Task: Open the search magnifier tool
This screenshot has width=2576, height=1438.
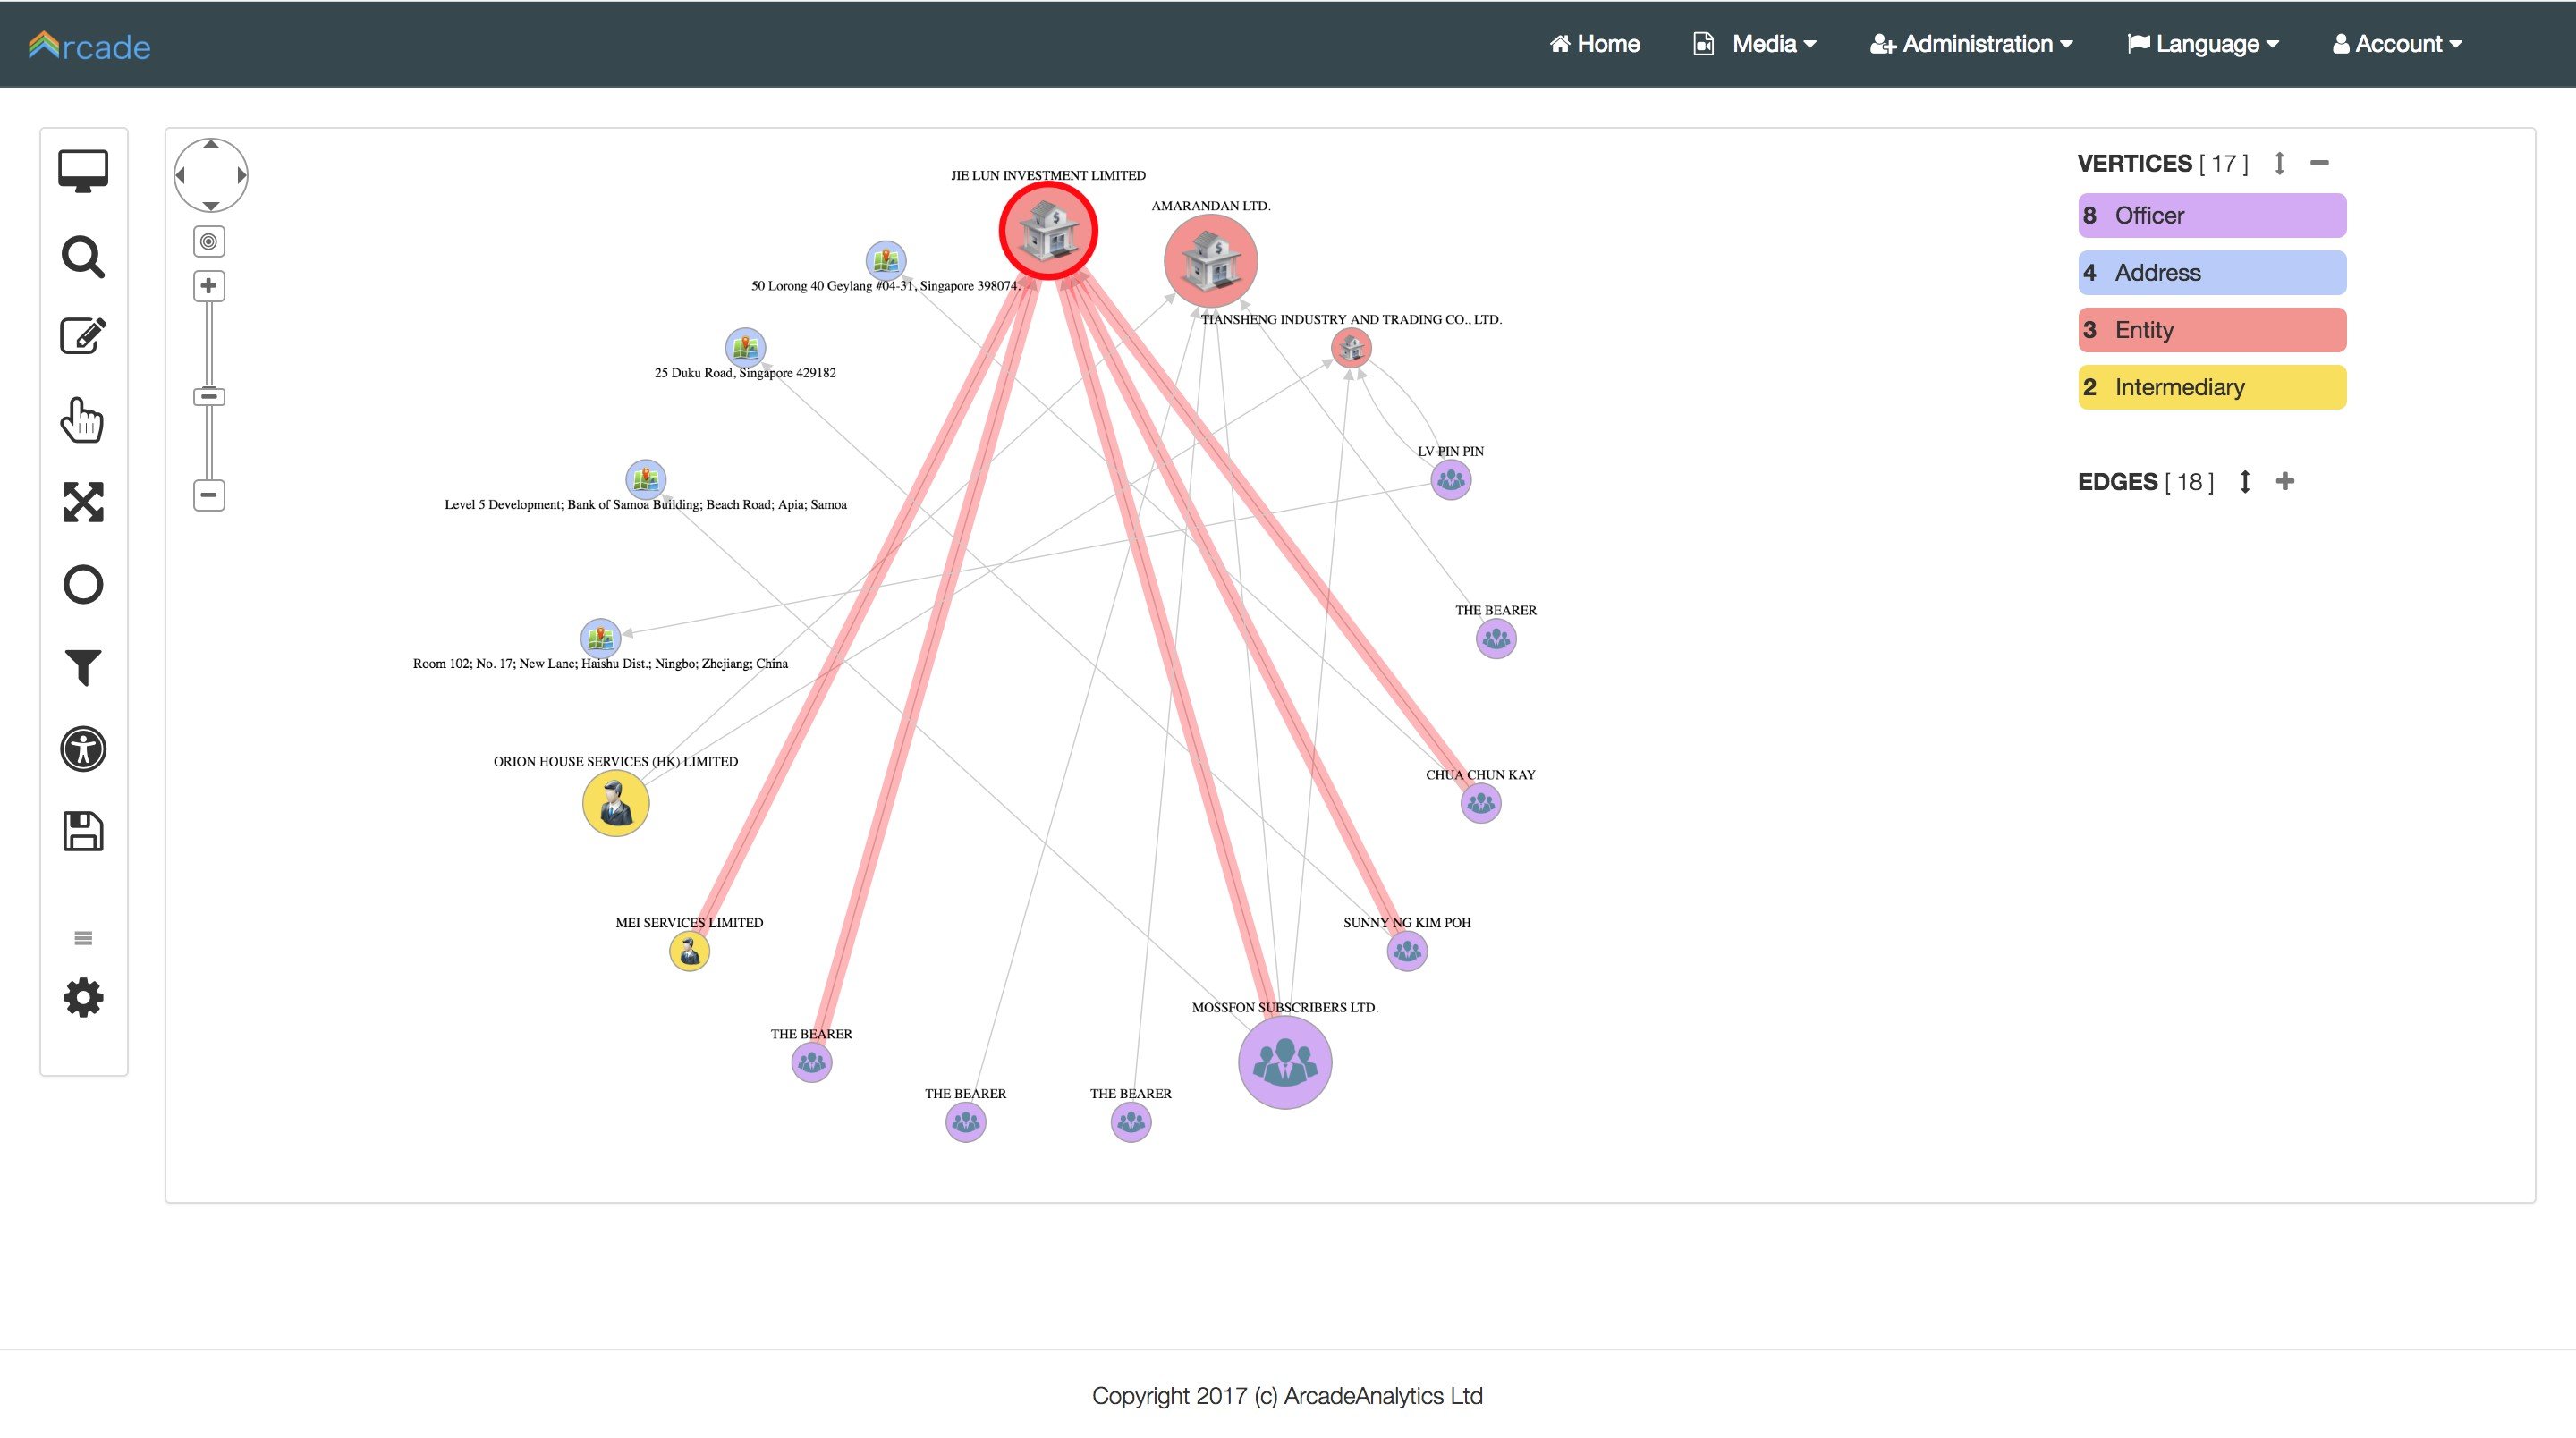Action: [x=83, y=257]
